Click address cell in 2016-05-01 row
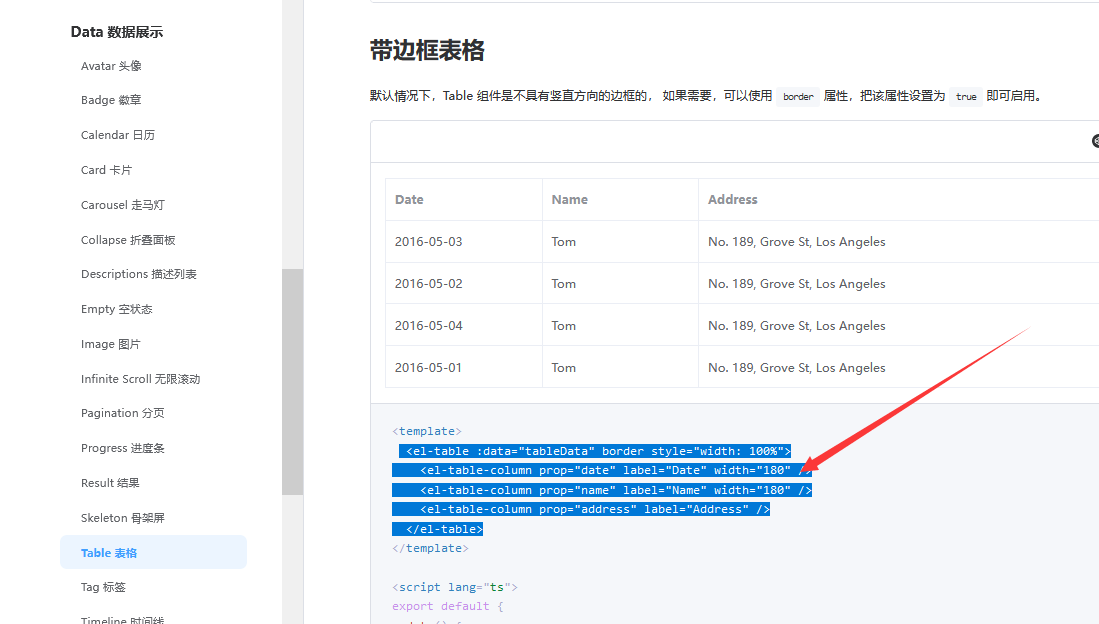The height and width of the screenshot is (624, 1099). pyautogui.click(x=899, y=368)
